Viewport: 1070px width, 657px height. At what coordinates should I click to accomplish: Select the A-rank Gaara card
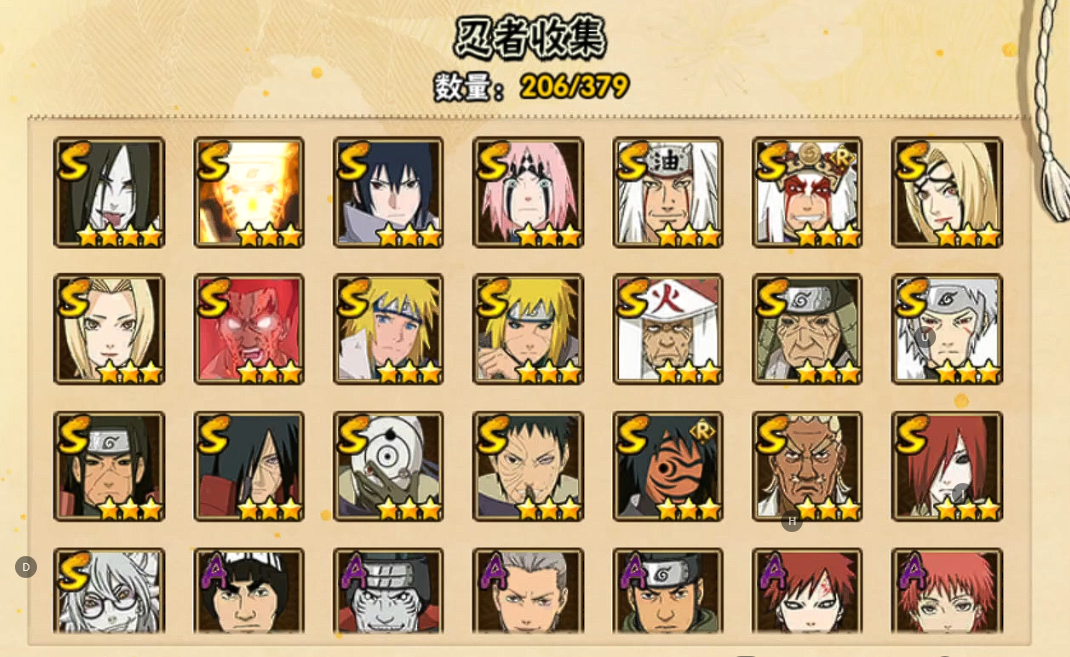tap(807, 591)
